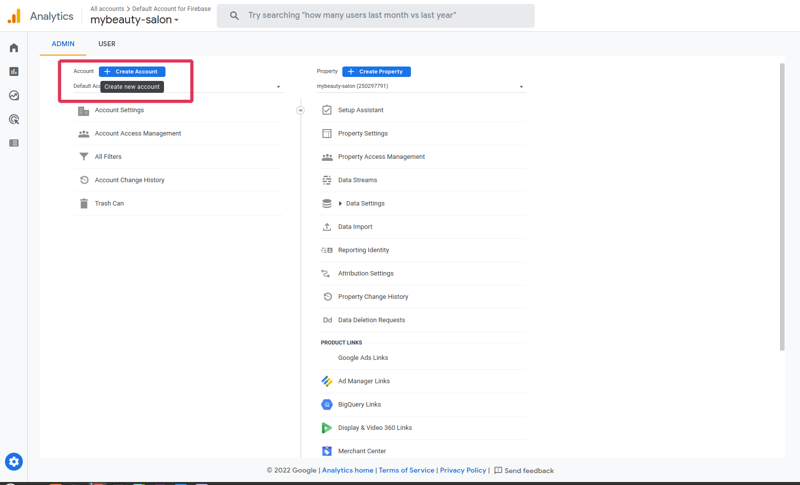Click the Setup Assistant checkmark icon

(327, 110)
